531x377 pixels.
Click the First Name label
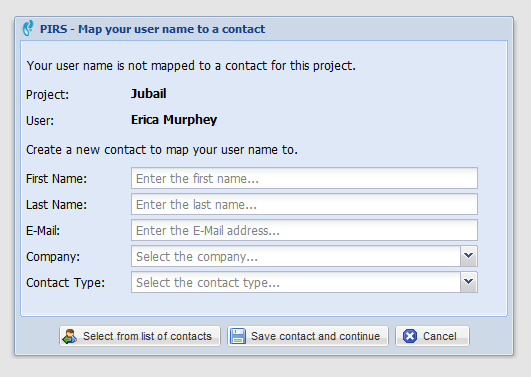click(57, 179)
